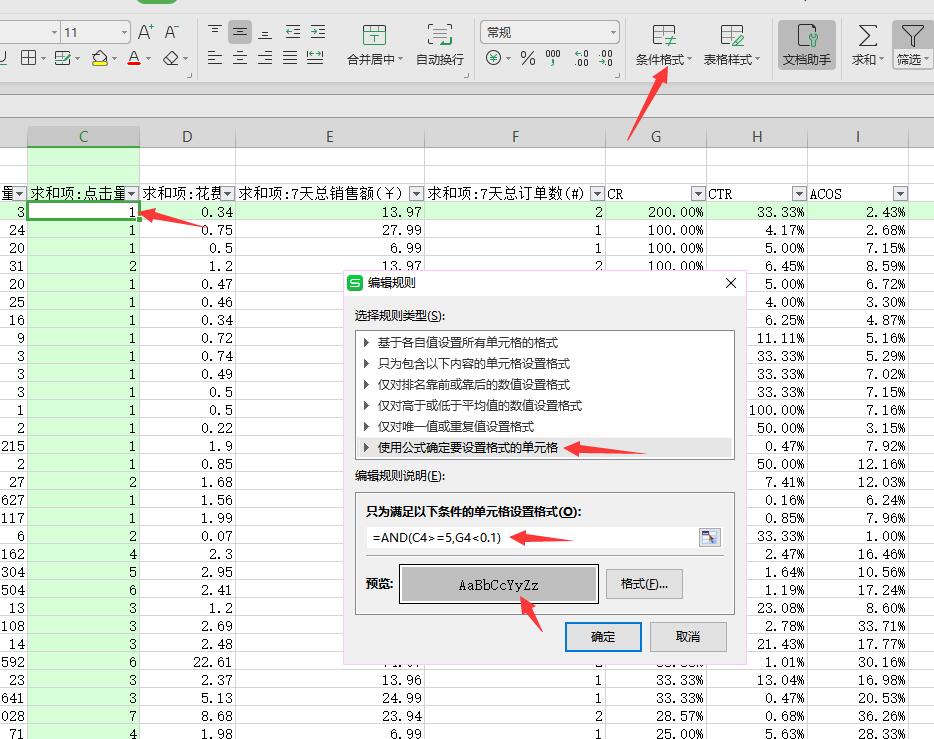The height and width of the screenshot is (739, 934).
Task: Click the percent style button
Action: tap(527, 59)
